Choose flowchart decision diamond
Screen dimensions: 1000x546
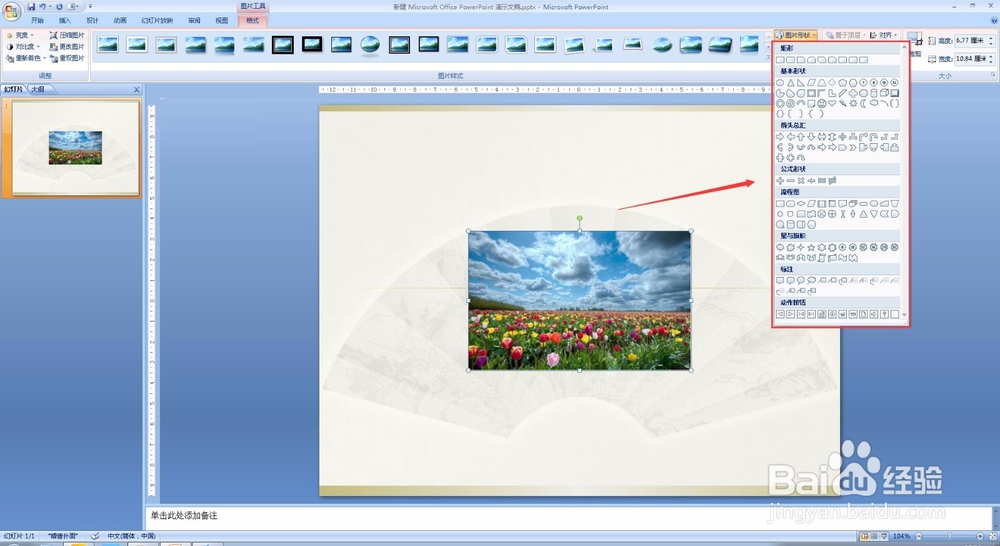click(801, 203)
